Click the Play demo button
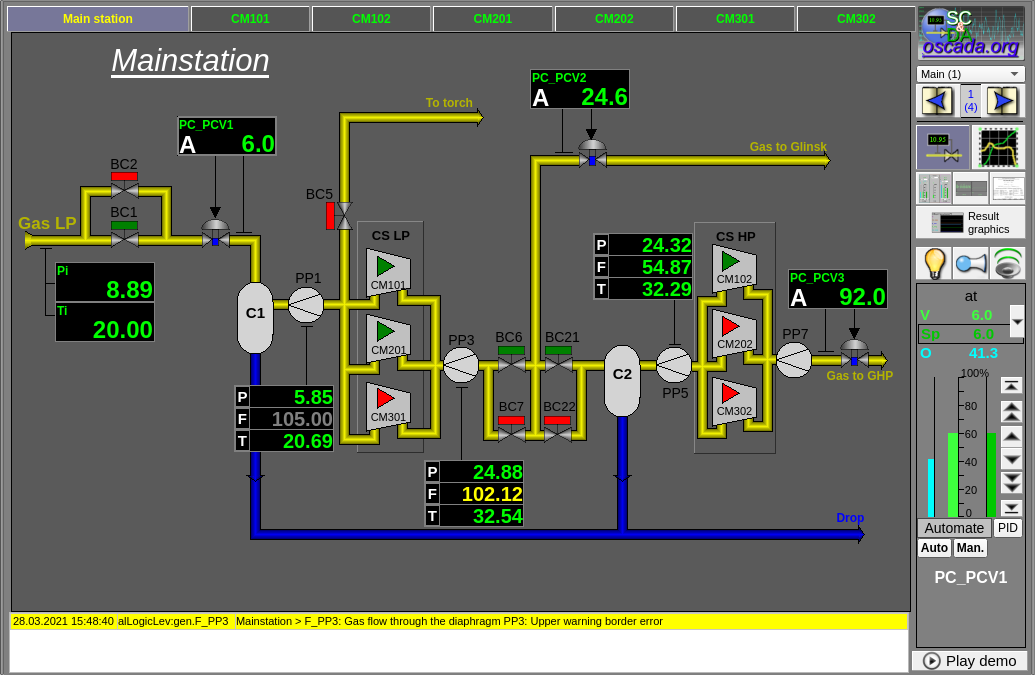The image size is (1035, 675). tap(970, 661)
